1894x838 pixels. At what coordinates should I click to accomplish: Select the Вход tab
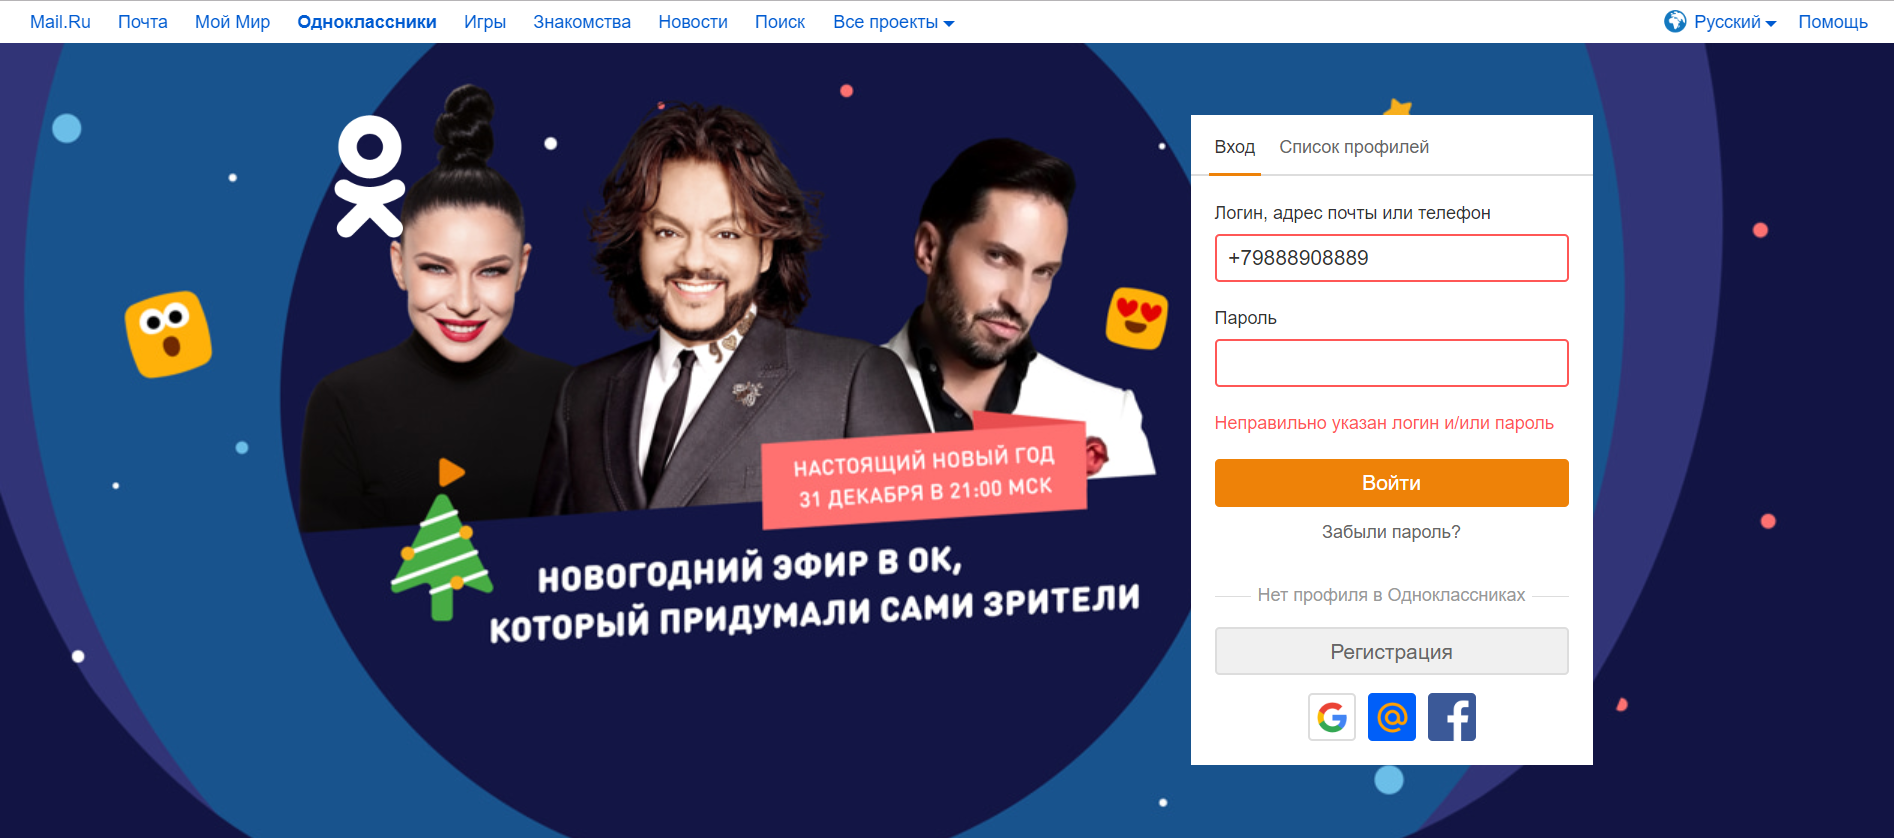click(x=1235, y=147)
